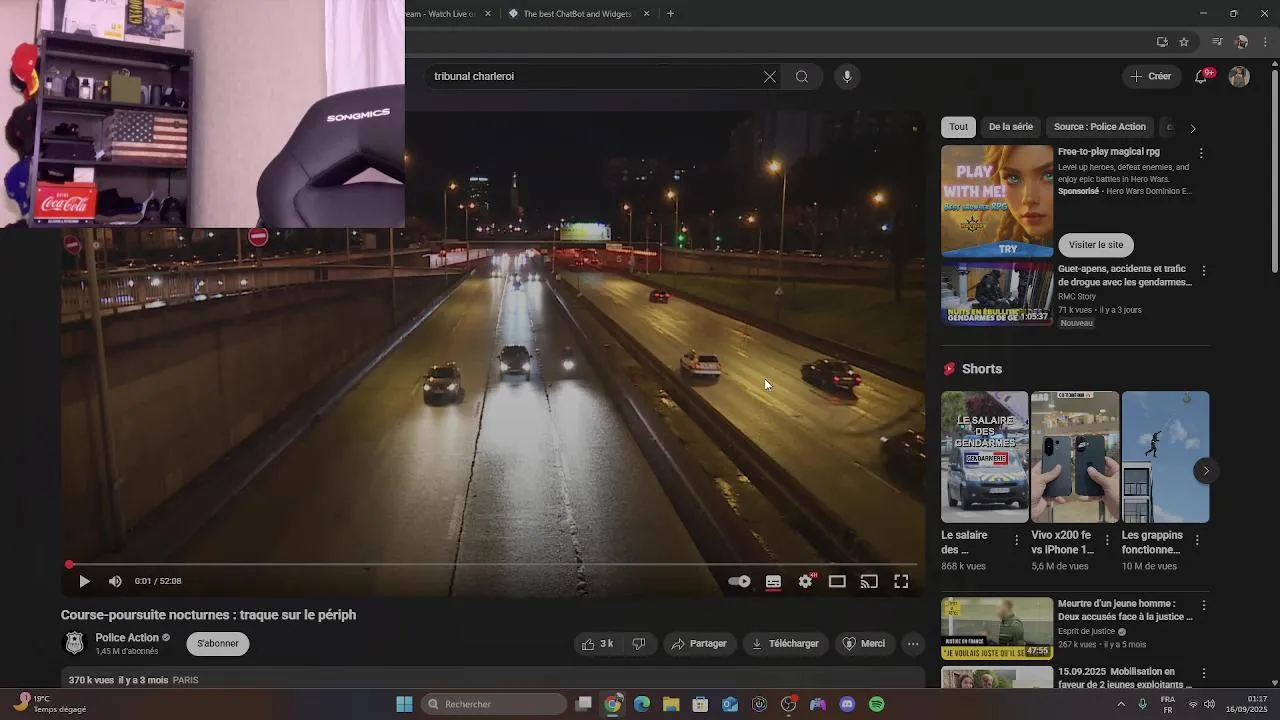Open options for 'Meurtre d'un jeune homme' video
This screenshot has width=1280, height=720.
point(1204,606)
